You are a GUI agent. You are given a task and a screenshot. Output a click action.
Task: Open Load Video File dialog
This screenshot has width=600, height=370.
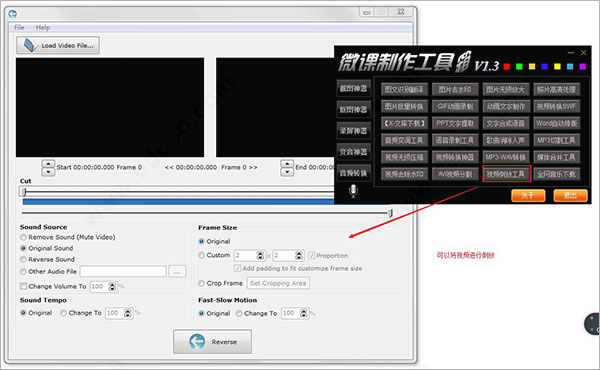pyautogui.click(x=58, y=45)
